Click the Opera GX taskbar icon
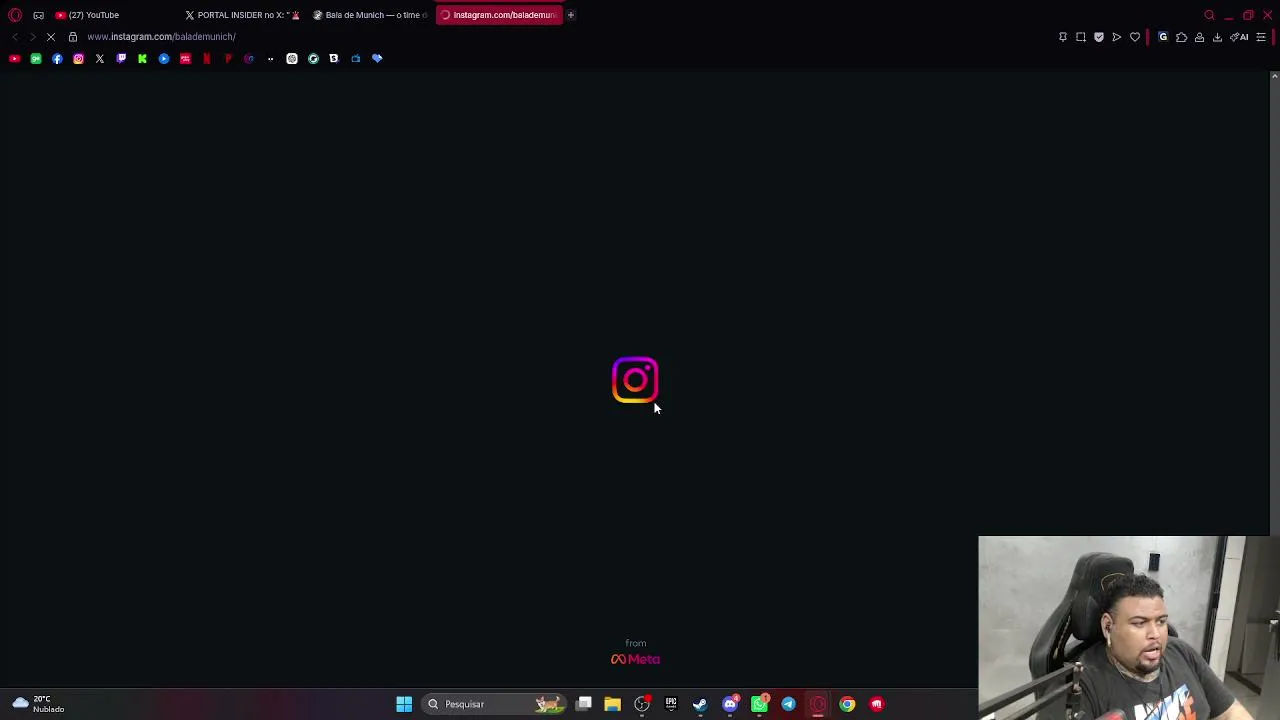 point(818,704)
